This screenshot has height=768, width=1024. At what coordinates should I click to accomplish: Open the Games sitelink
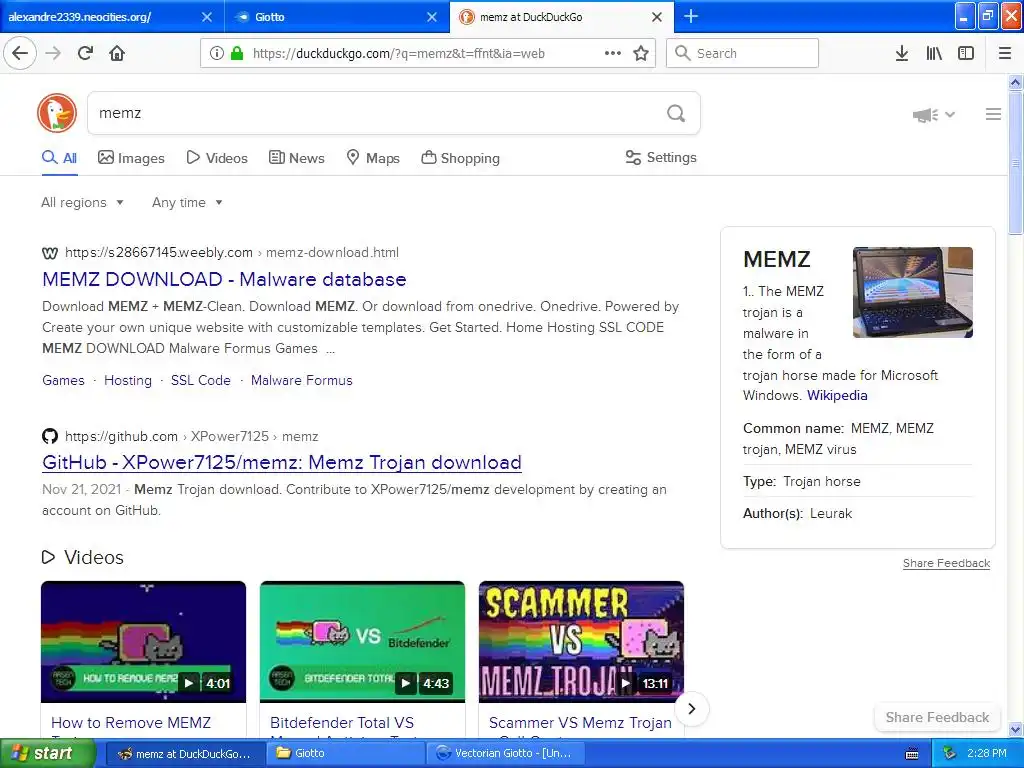63,380
